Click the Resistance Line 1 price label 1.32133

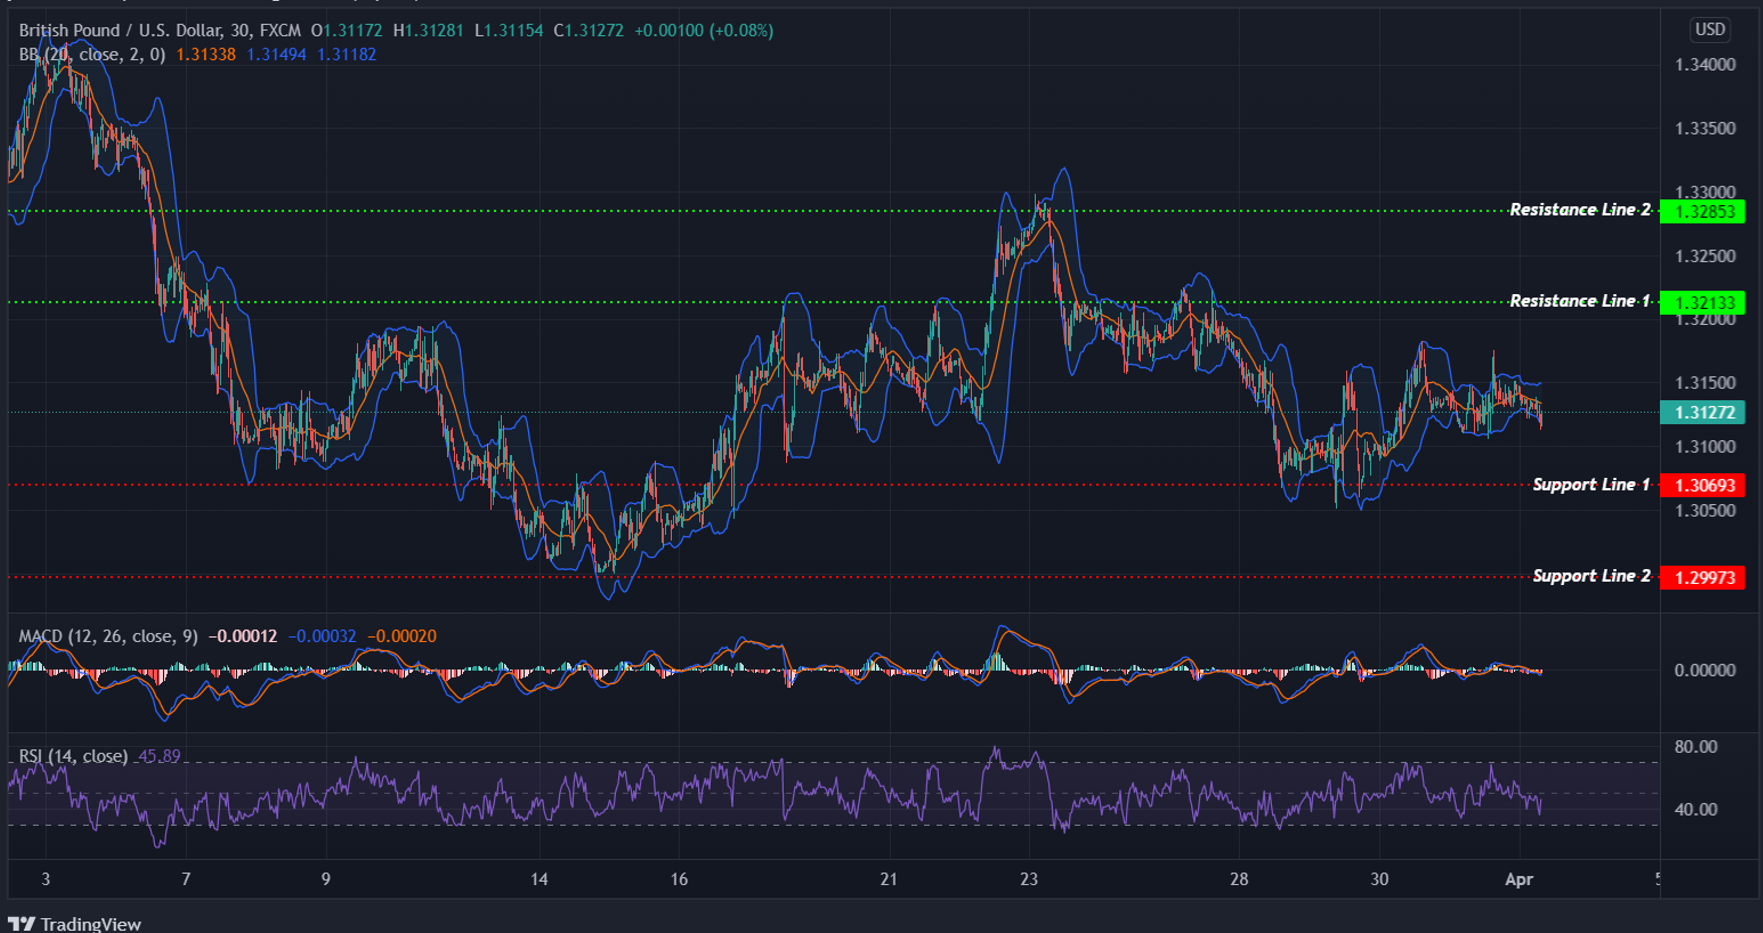tap(1703, 302)
